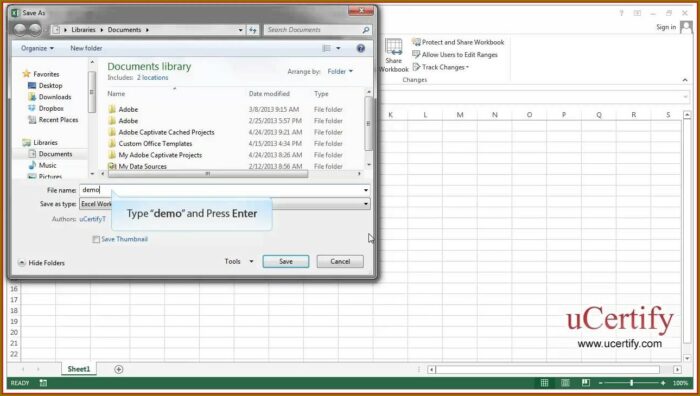This screenshot has height=396, width=700.
Task: Switch to Normal view icon
Action: point(545,383)
